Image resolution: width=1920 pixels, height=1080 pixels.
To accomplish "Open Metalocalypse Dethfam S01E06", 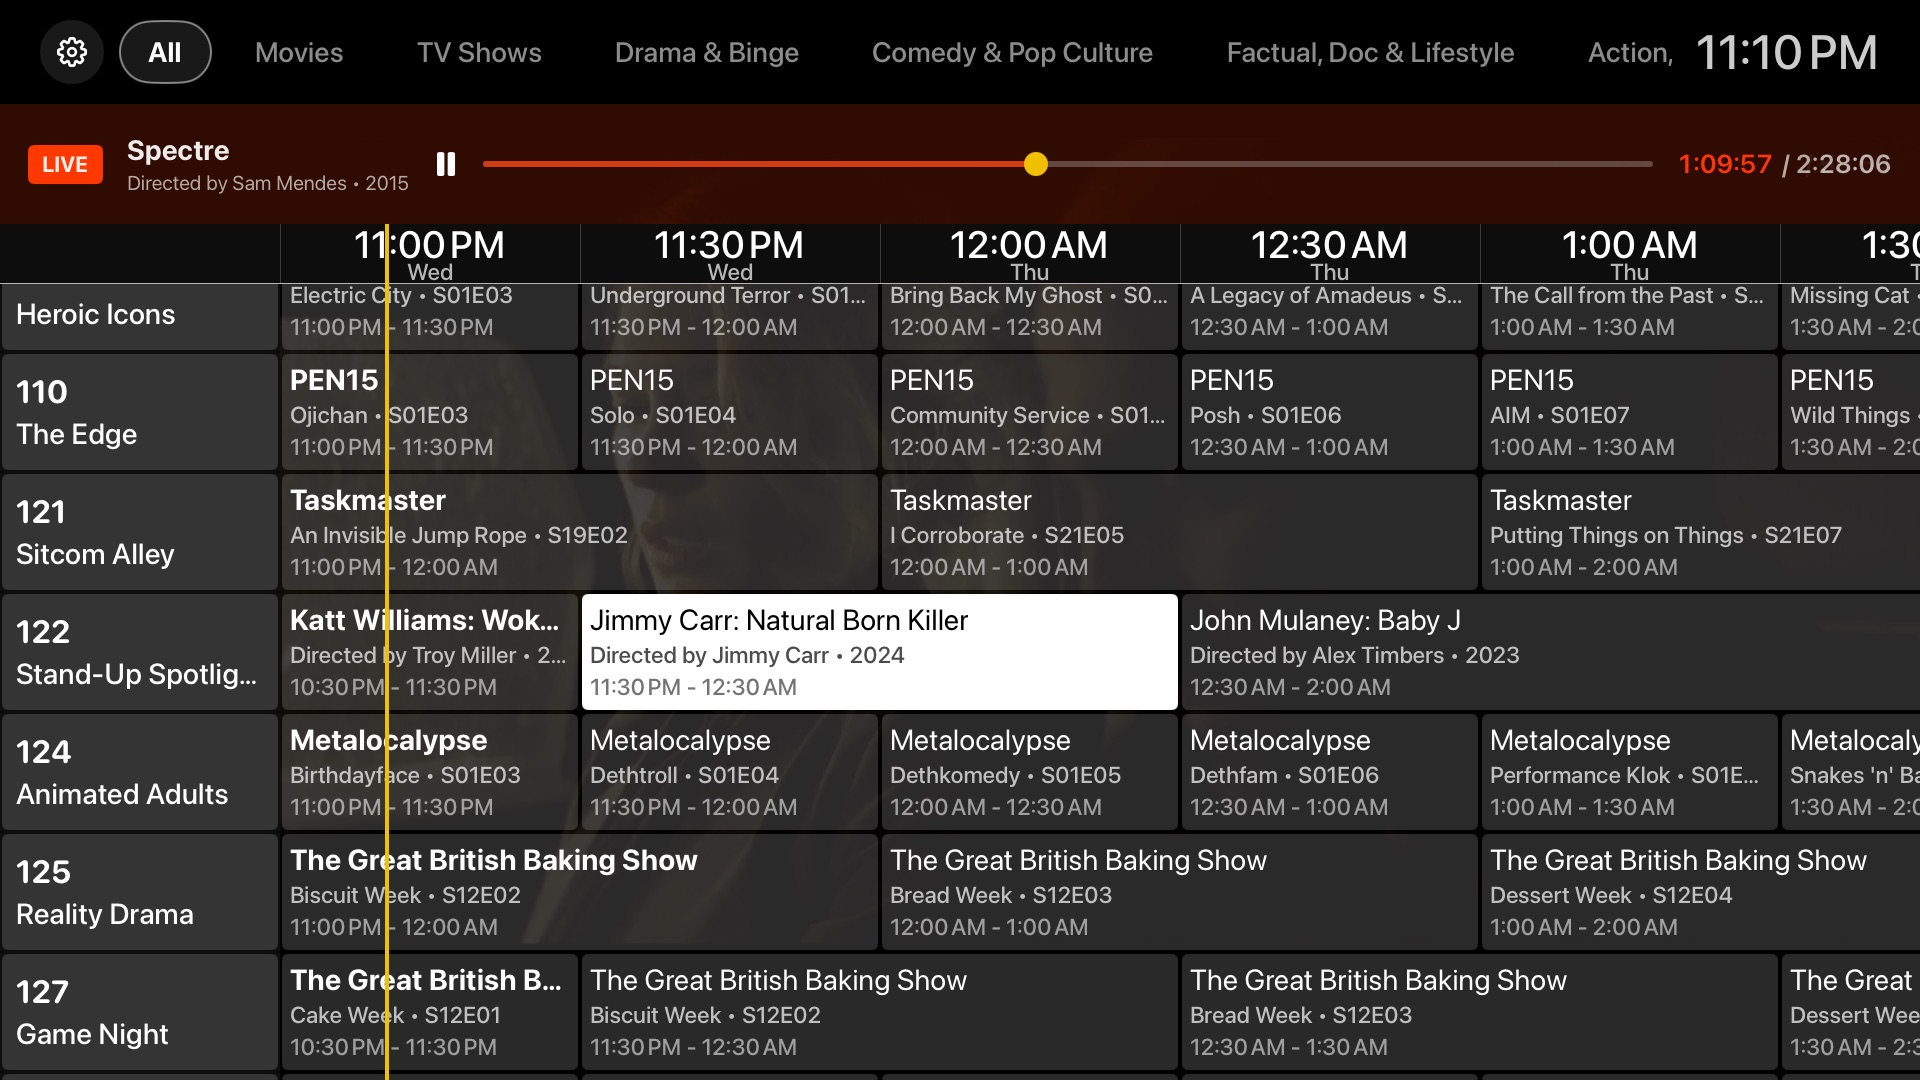I will pos(1330,772).
